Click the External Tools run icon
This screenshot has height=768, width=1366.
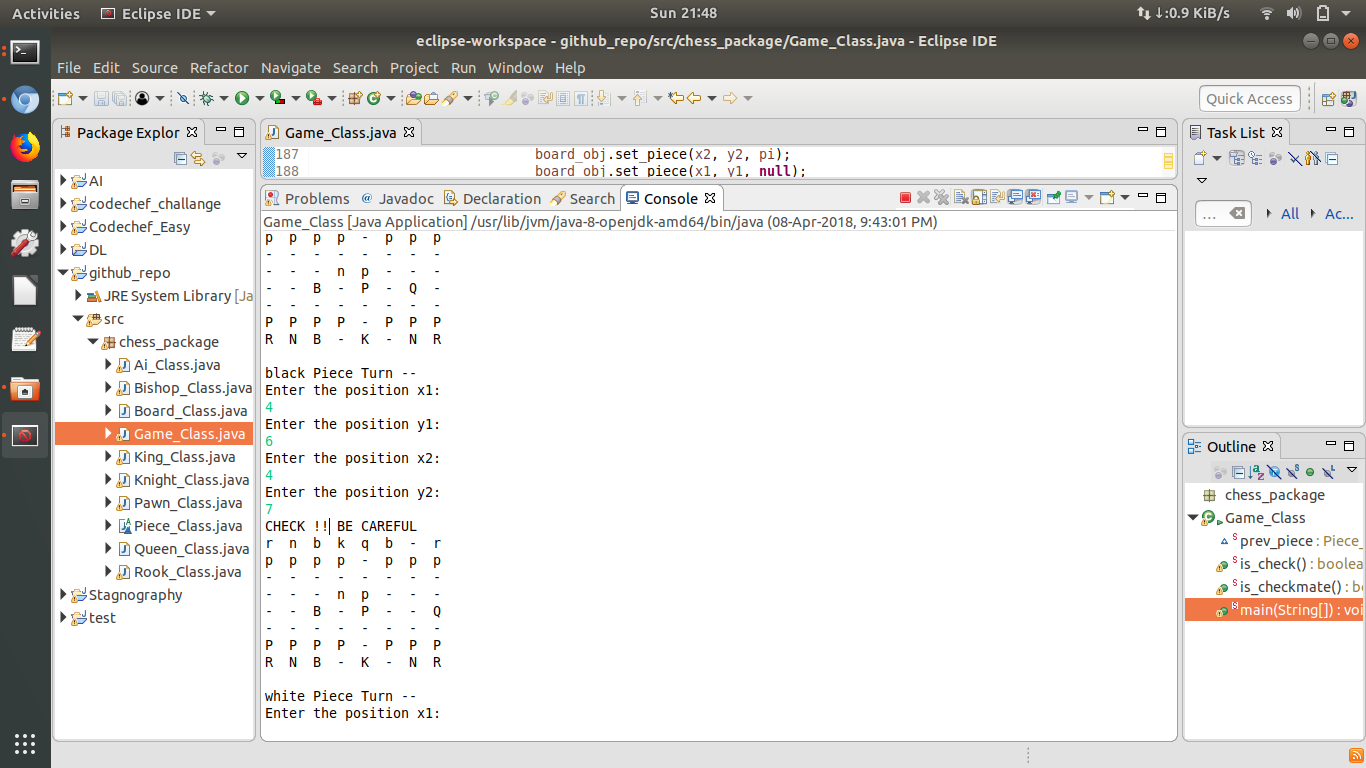pos(313,98)
